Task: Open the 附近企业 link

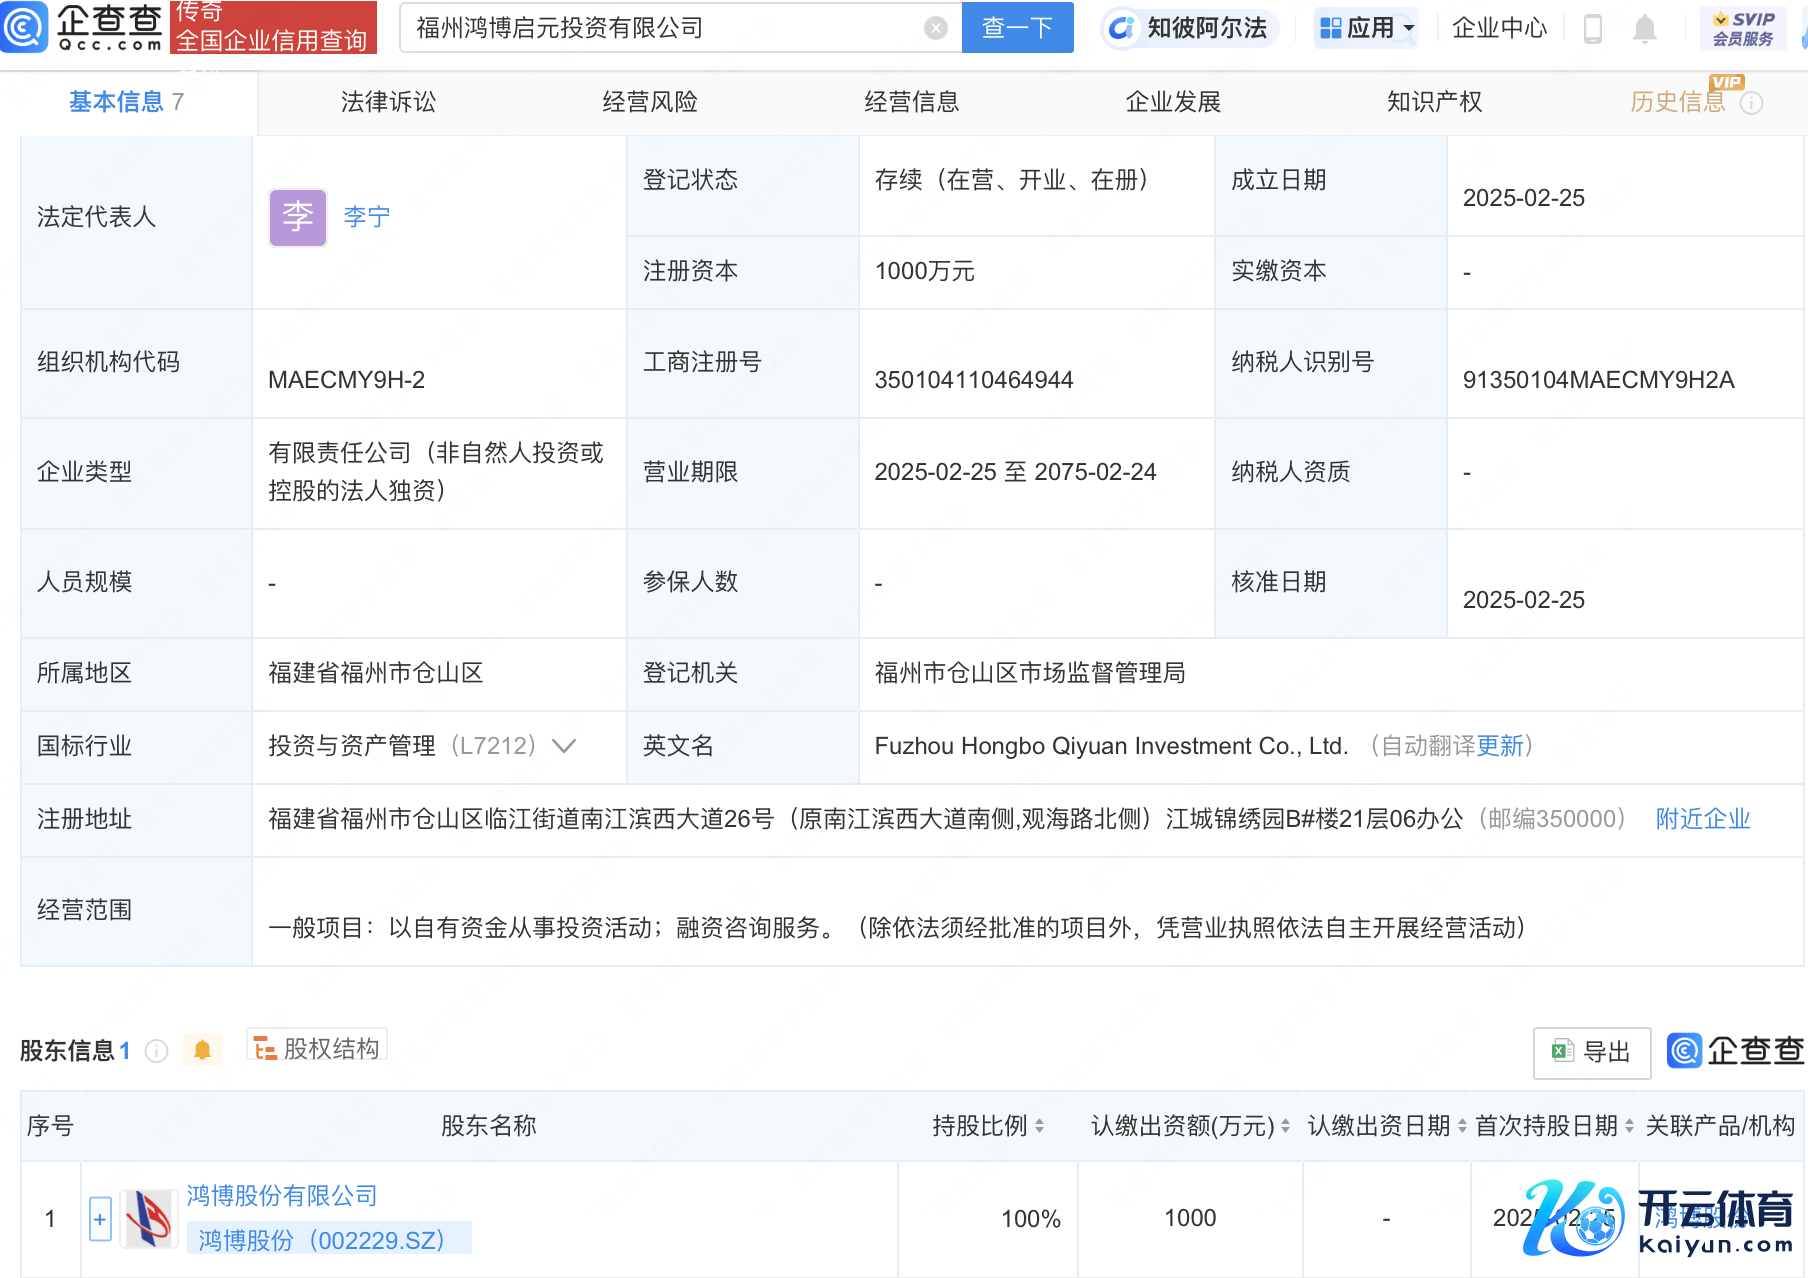Action: coord(1702,819)
